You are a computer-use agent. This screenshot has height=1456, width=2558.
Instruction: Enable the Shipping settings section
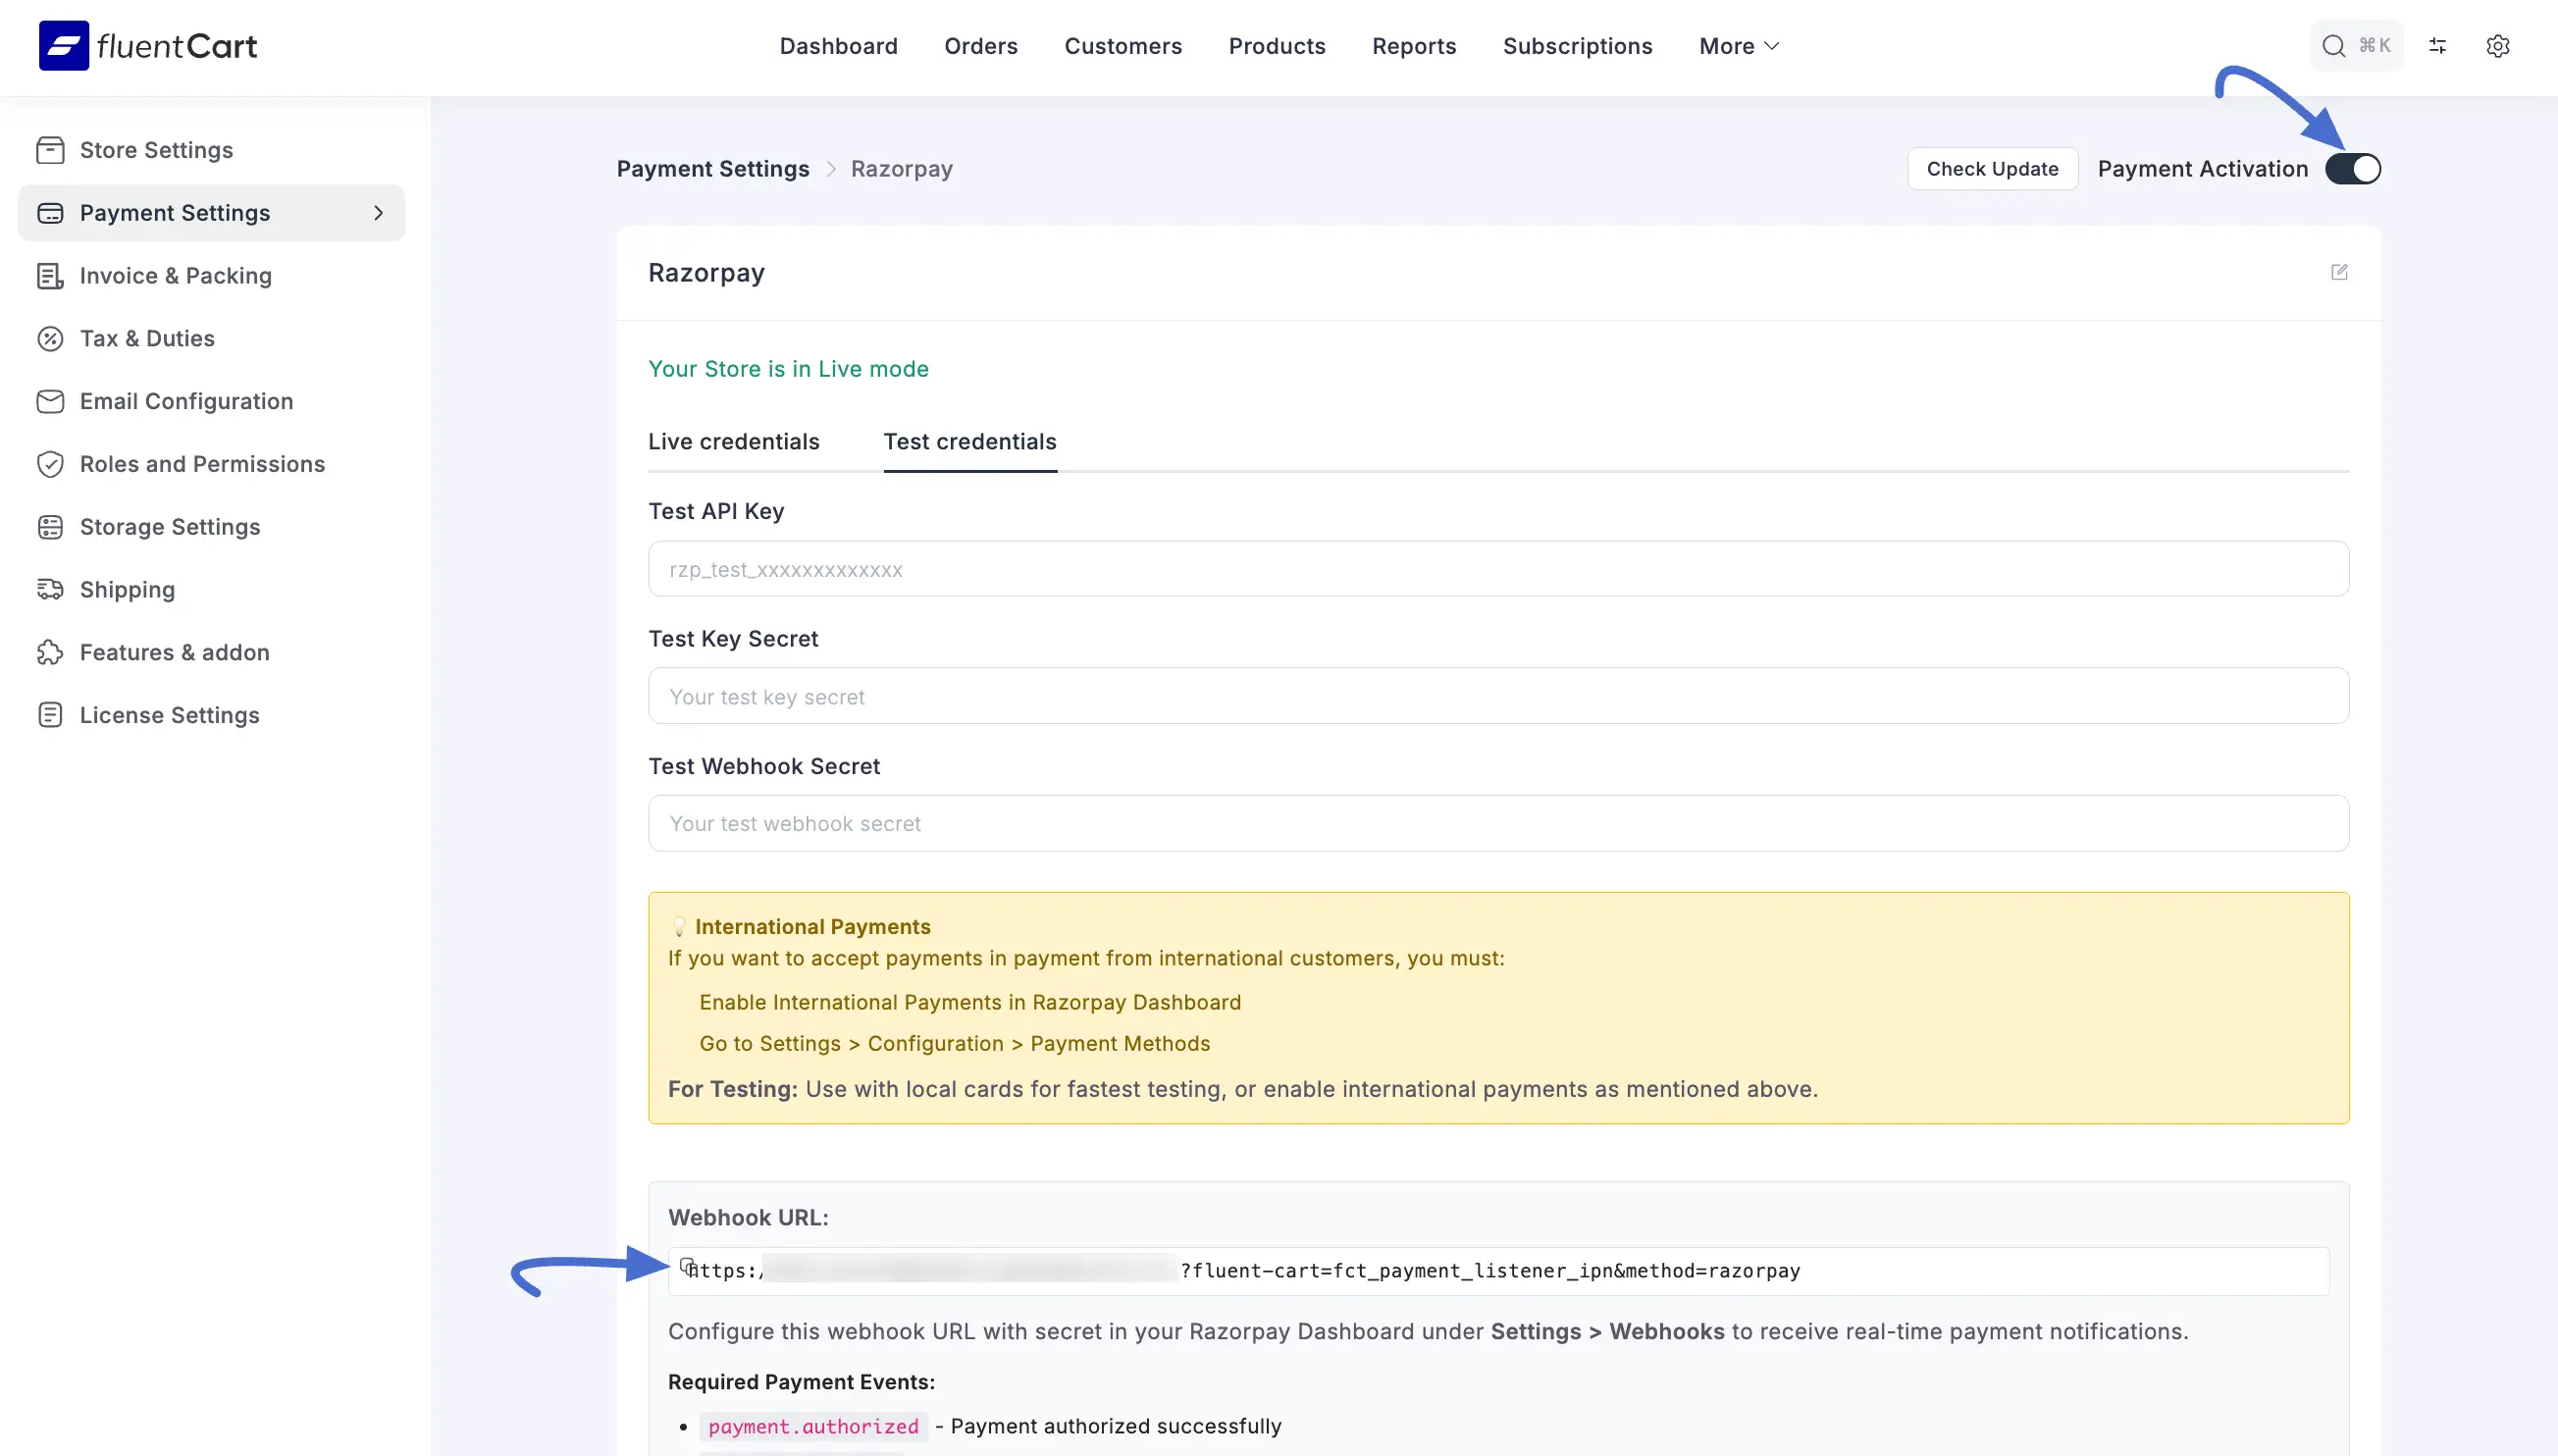click(x=126, y=589)
